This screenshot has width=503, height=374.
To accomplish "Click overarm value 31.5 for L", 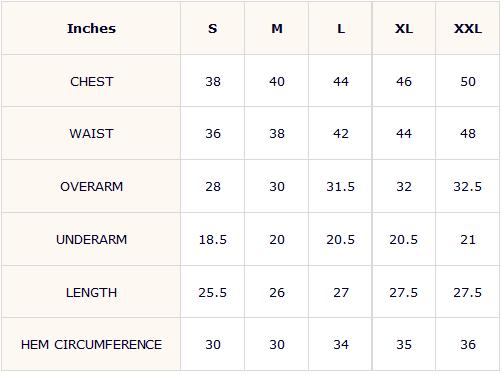I will coord(341,186).
